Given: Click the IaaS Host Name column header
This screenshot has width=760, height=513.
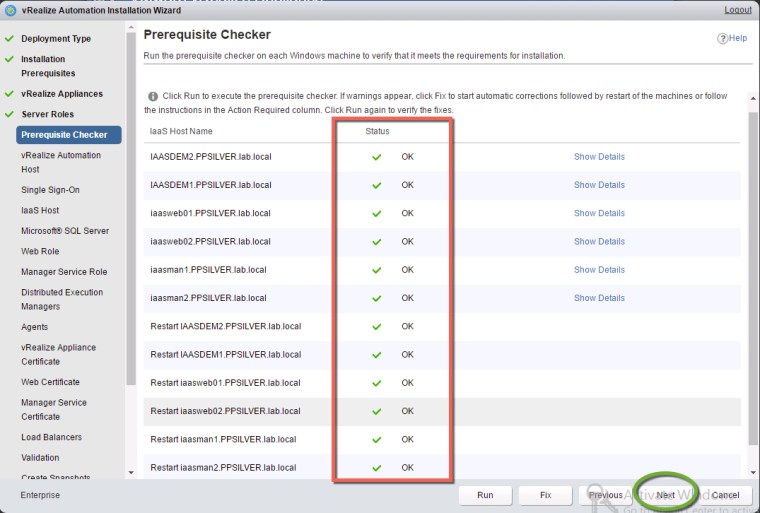Looking at the screenshot, I should pos(181,131).
